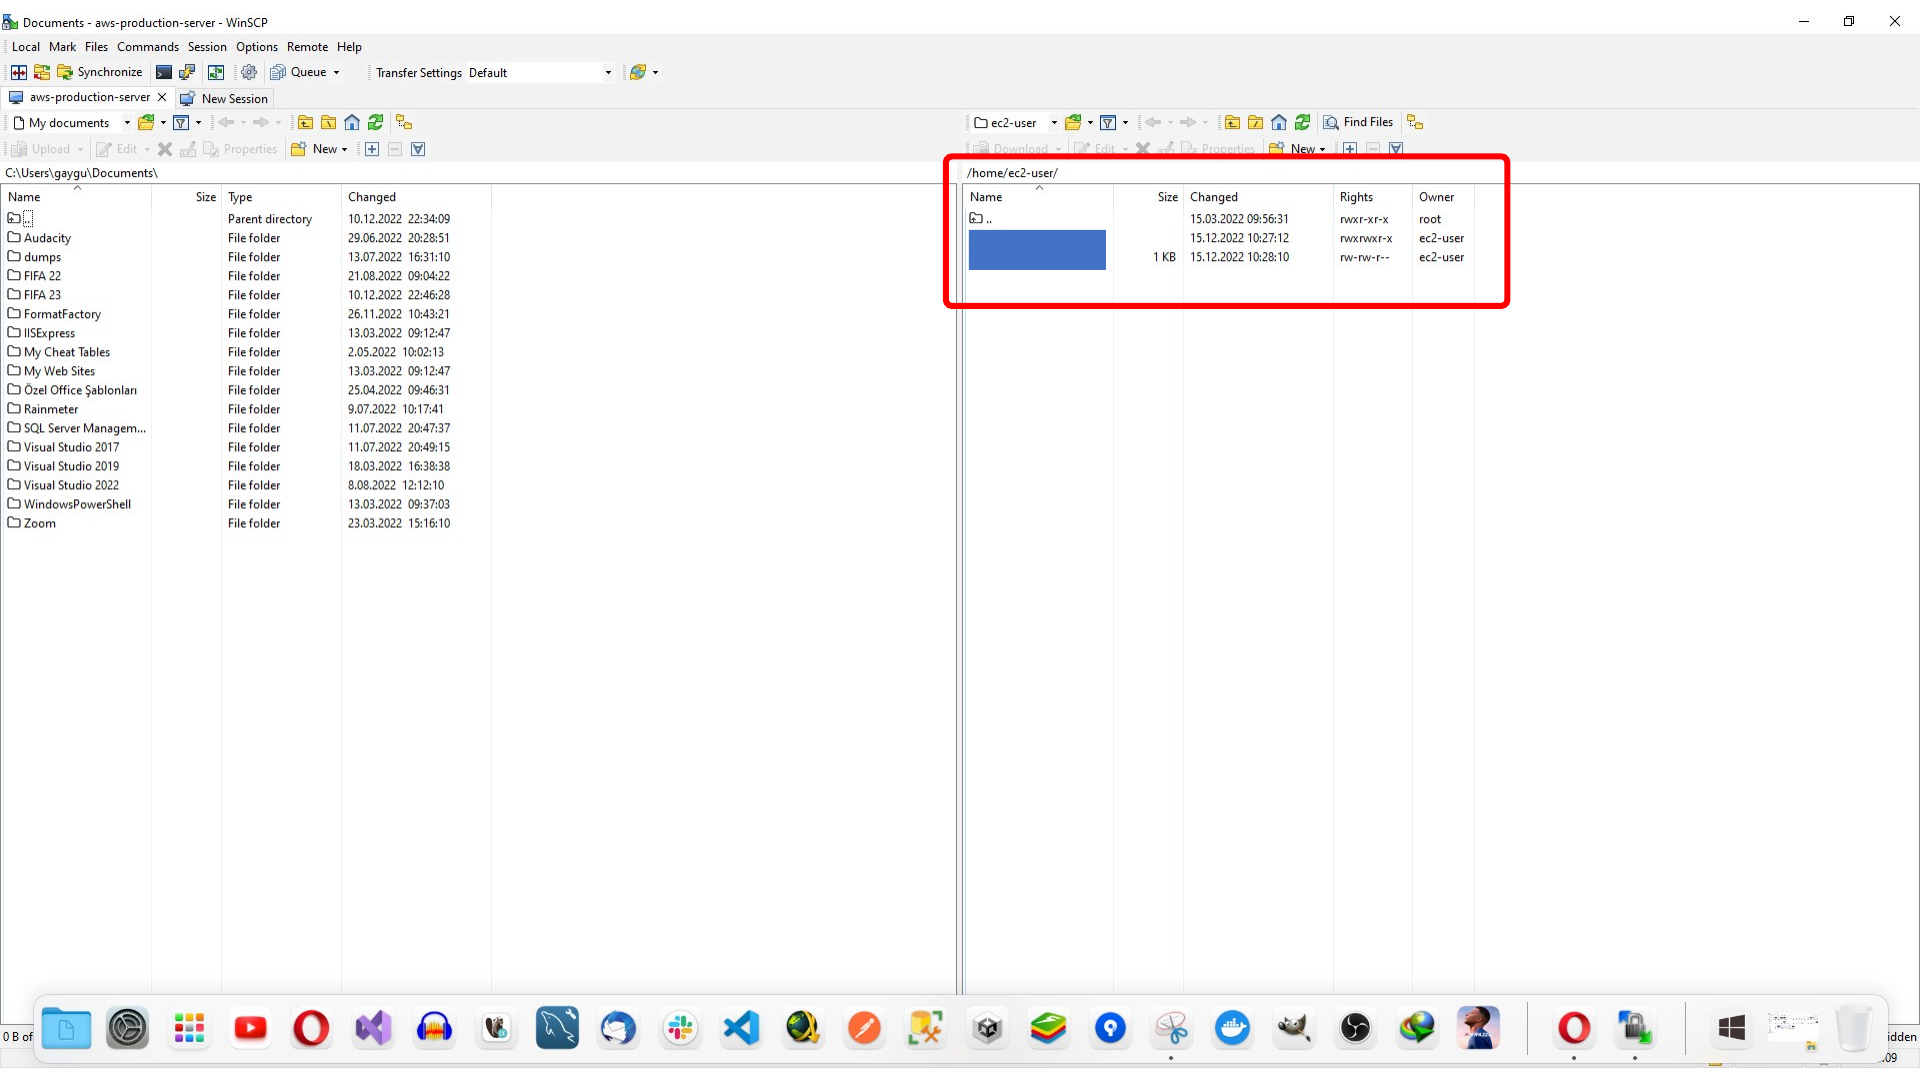Open Preferences gear icon
The height and width of the screenshot is (1080, 1921).
(x=249, y=72)
